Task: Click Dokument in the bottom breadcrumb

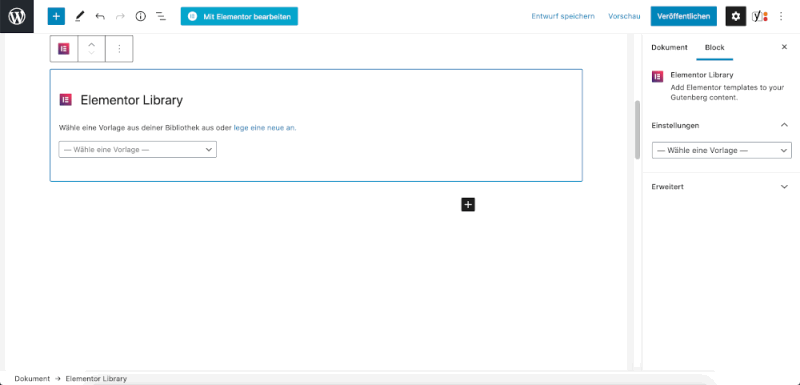Action: [32, 379]
